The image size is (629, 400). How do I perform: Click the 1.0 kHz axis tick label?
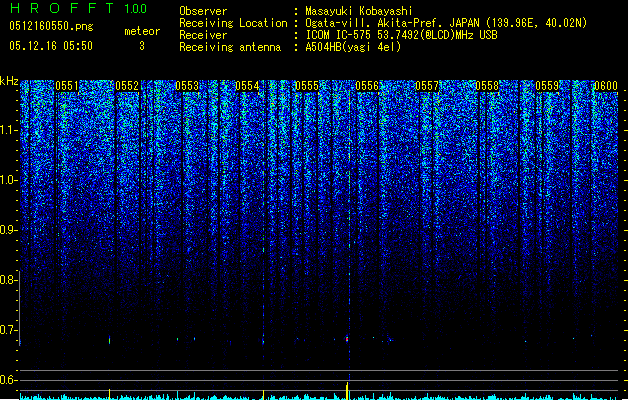click(x=9, y=180)
